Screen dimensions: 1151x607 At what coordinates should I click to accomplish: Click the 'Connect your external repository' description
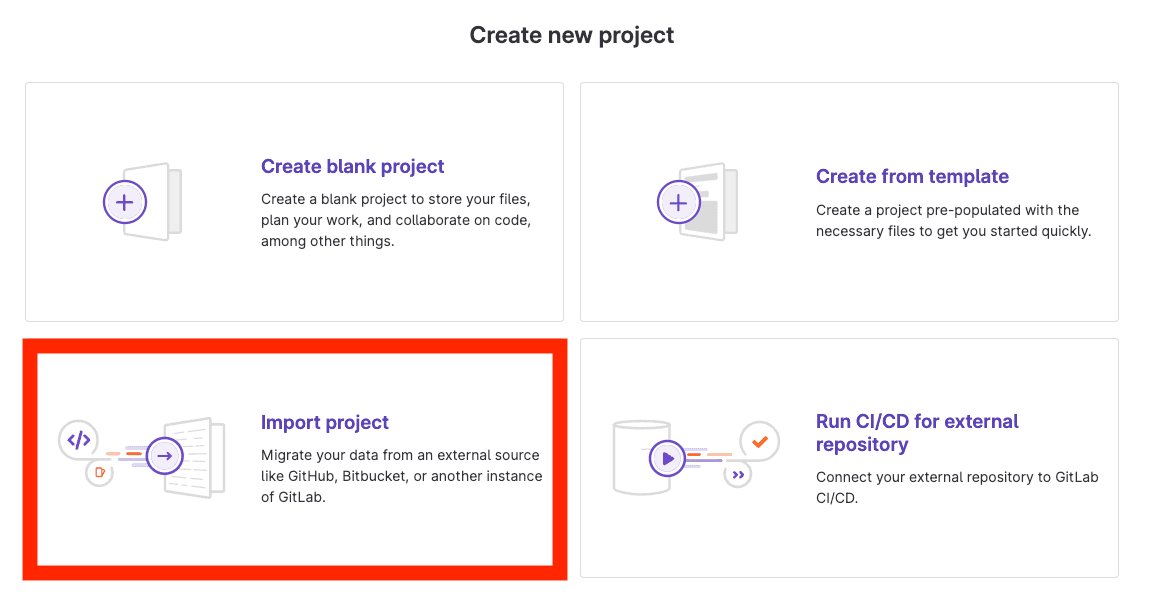point(957,487)
